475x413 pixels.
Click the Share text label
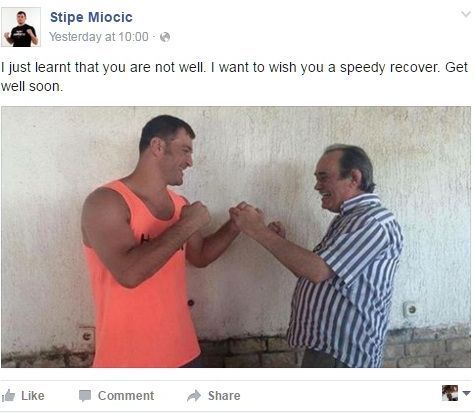(x=224, y=396)
